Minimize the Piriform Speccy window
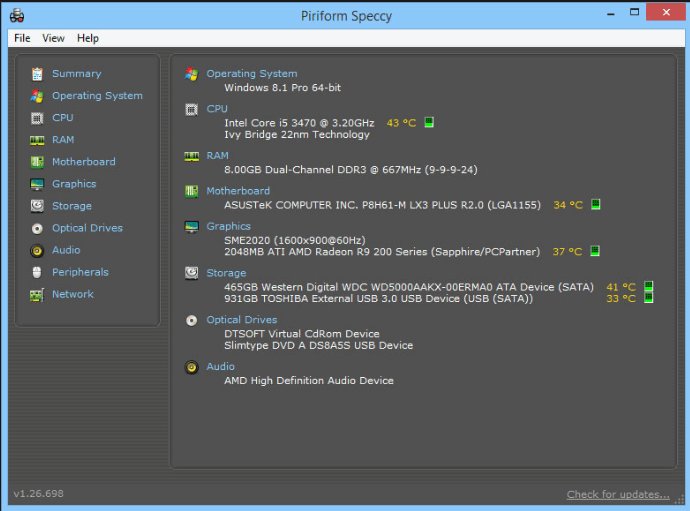This screenshot has height=511, width=690. tap(611, 13)
